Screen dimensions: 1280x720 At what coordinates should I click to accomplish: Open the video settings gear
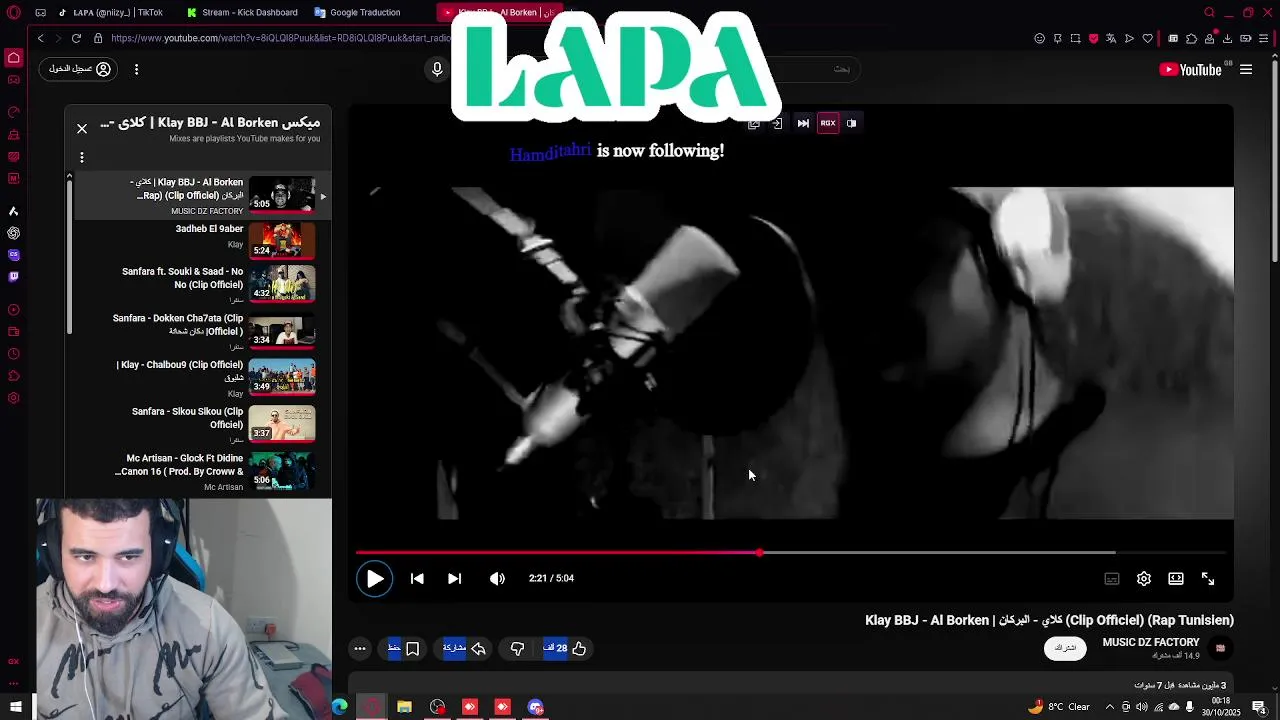(1144, 578)
